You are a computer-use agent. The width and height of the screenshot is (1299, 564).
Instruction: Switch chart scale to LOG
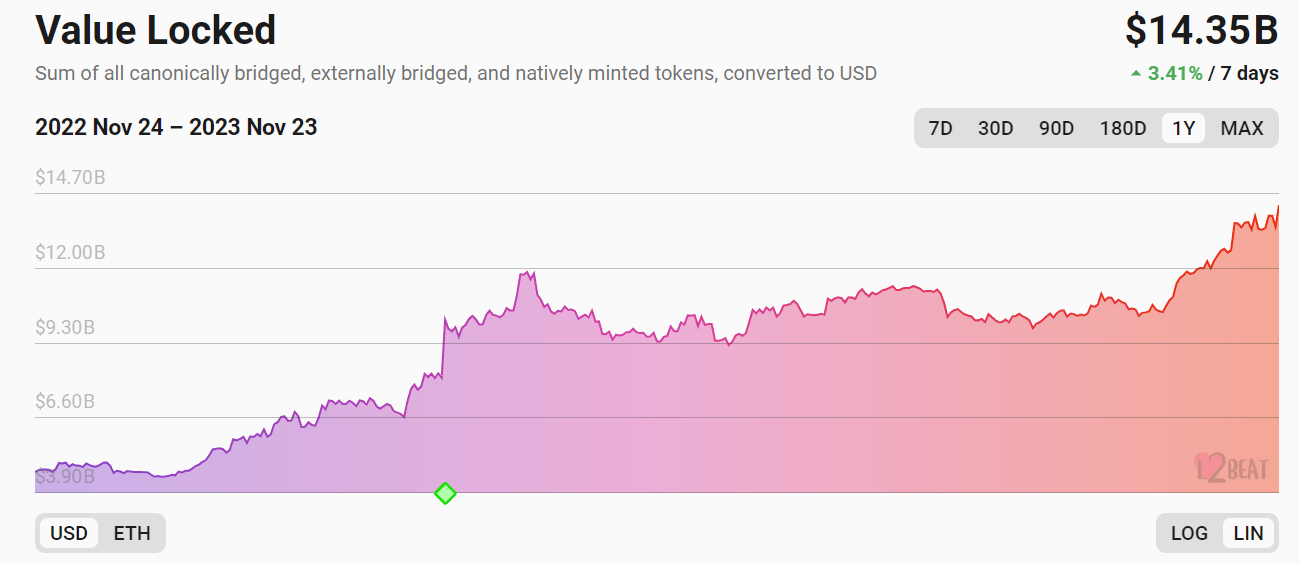[1189, 533]
